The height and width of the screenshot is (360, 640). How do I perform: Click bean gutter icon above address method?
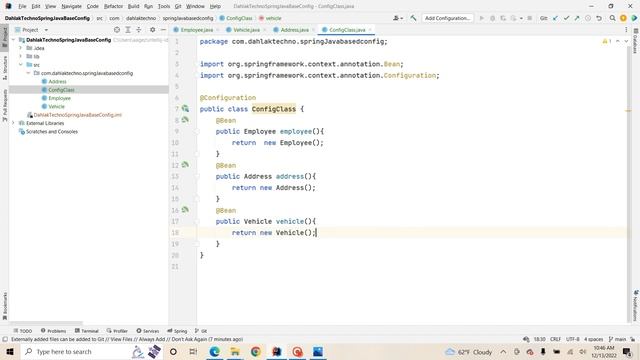185,164
